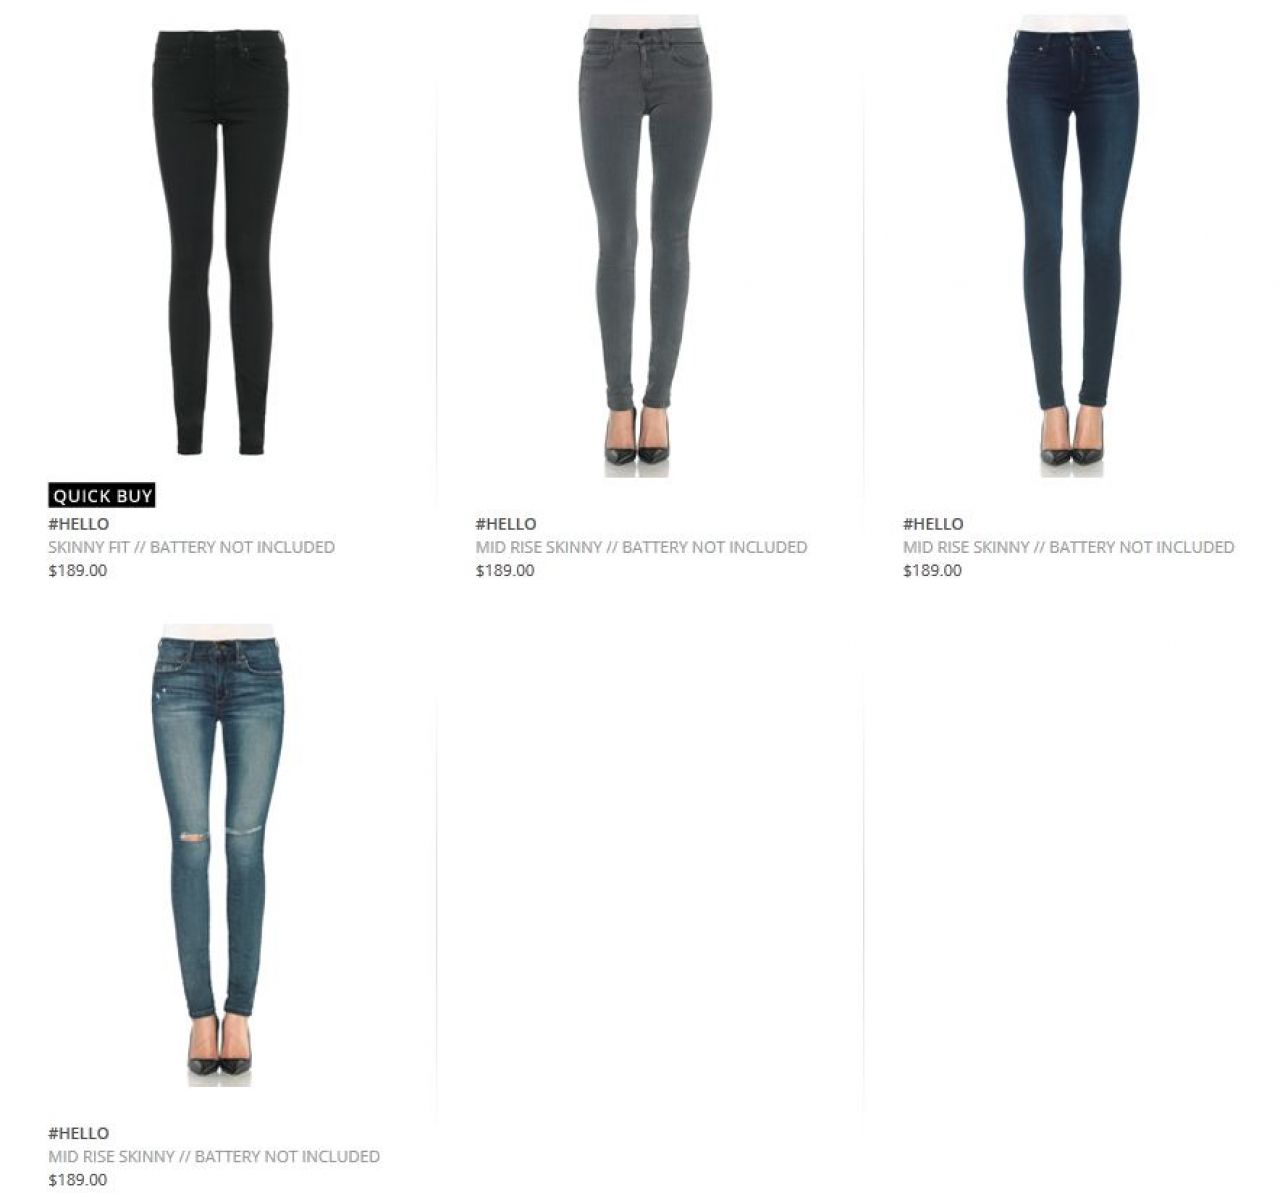
Task: Click the QUICK BUY button
Action: pos(101,495)
